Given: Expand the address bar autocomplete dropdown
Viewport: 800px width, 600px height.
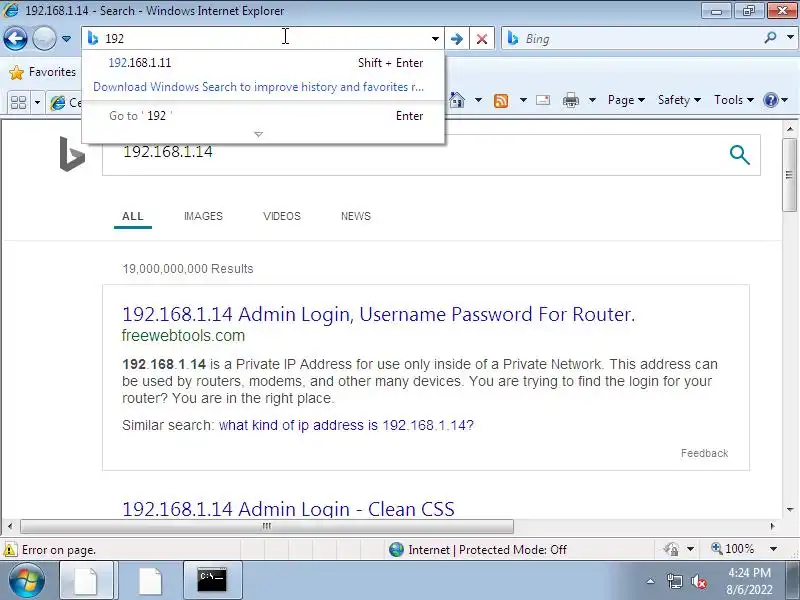Looking at the screenshot, I should tap(435, 39).
